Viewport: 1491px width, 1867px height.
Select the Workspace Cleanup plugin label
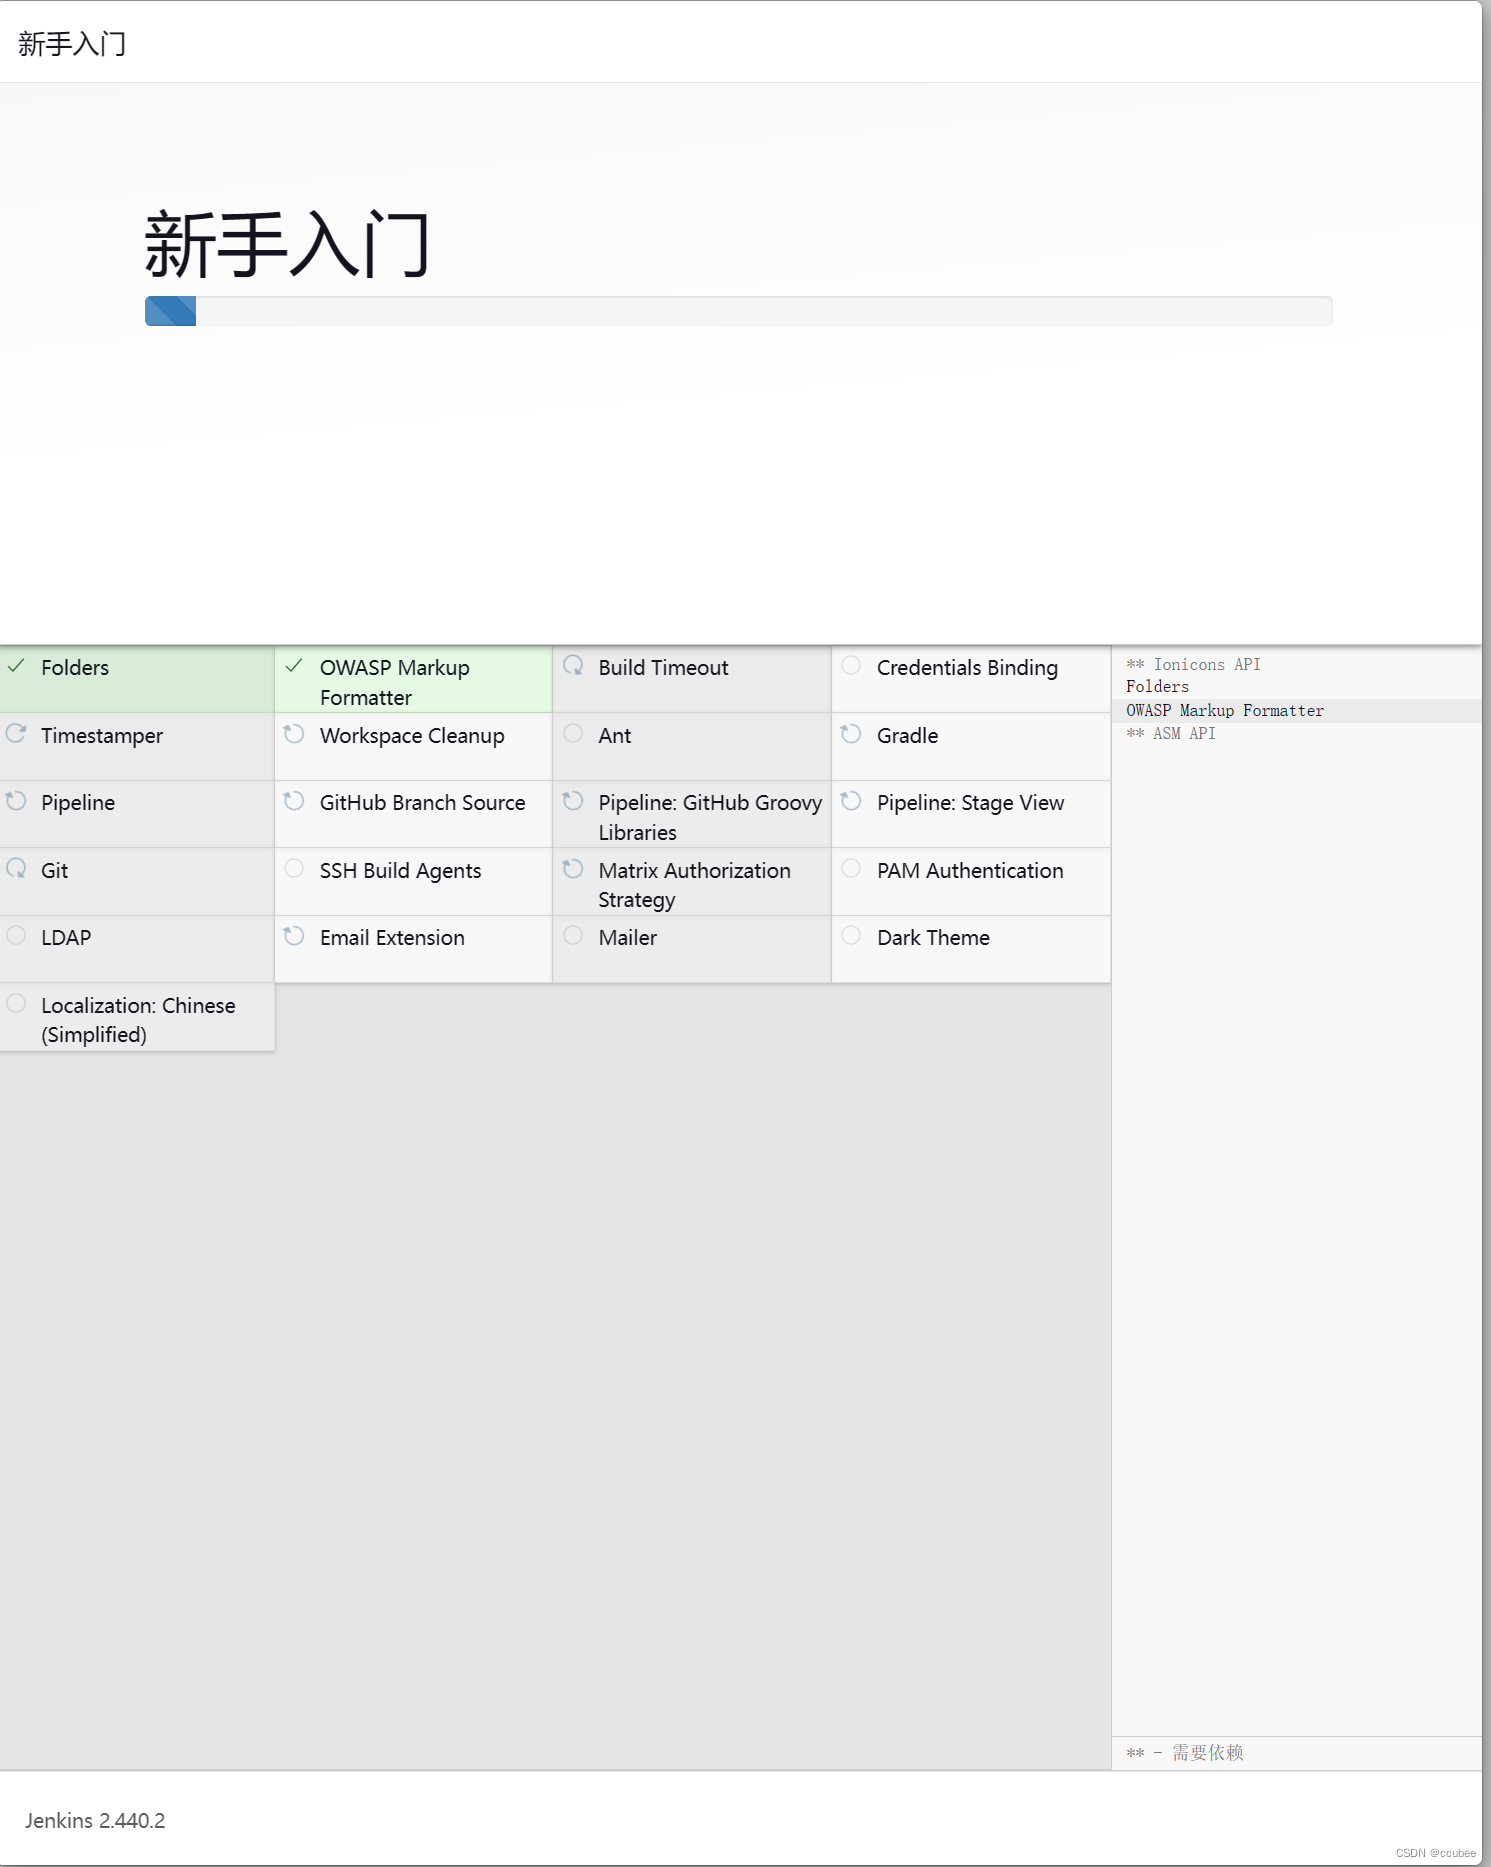coord(412,736)
